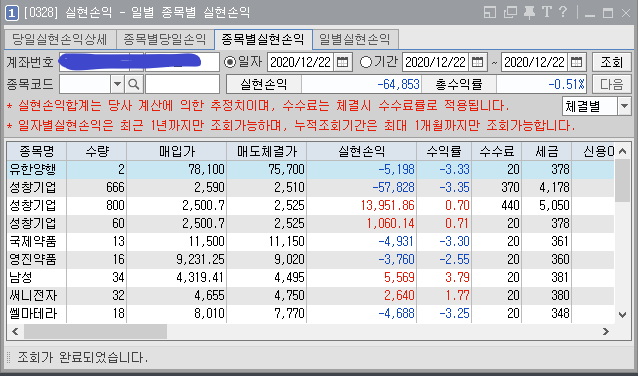
Task: Click the 매입가 column header
Action: click(177, 151)
